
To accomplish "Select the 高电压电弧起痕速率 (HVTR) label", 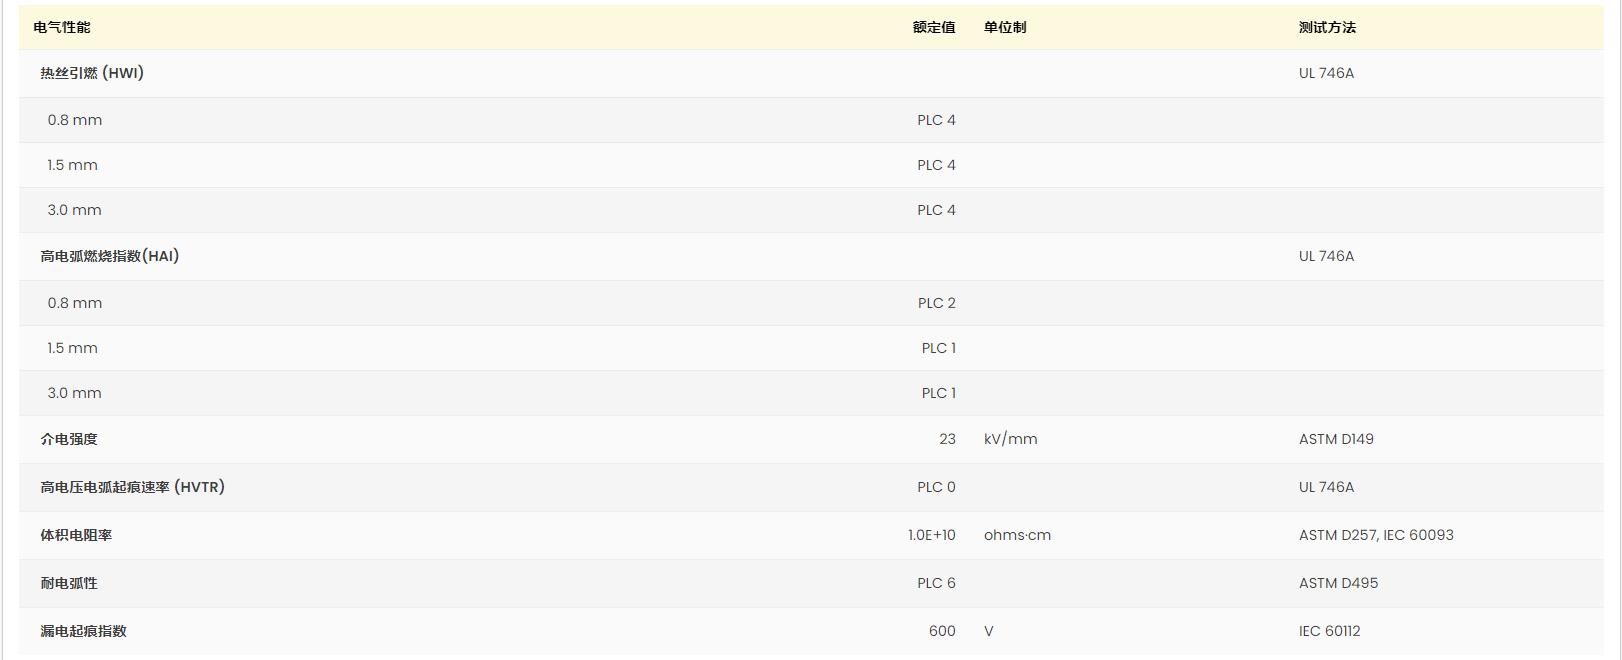I will 132,487.
